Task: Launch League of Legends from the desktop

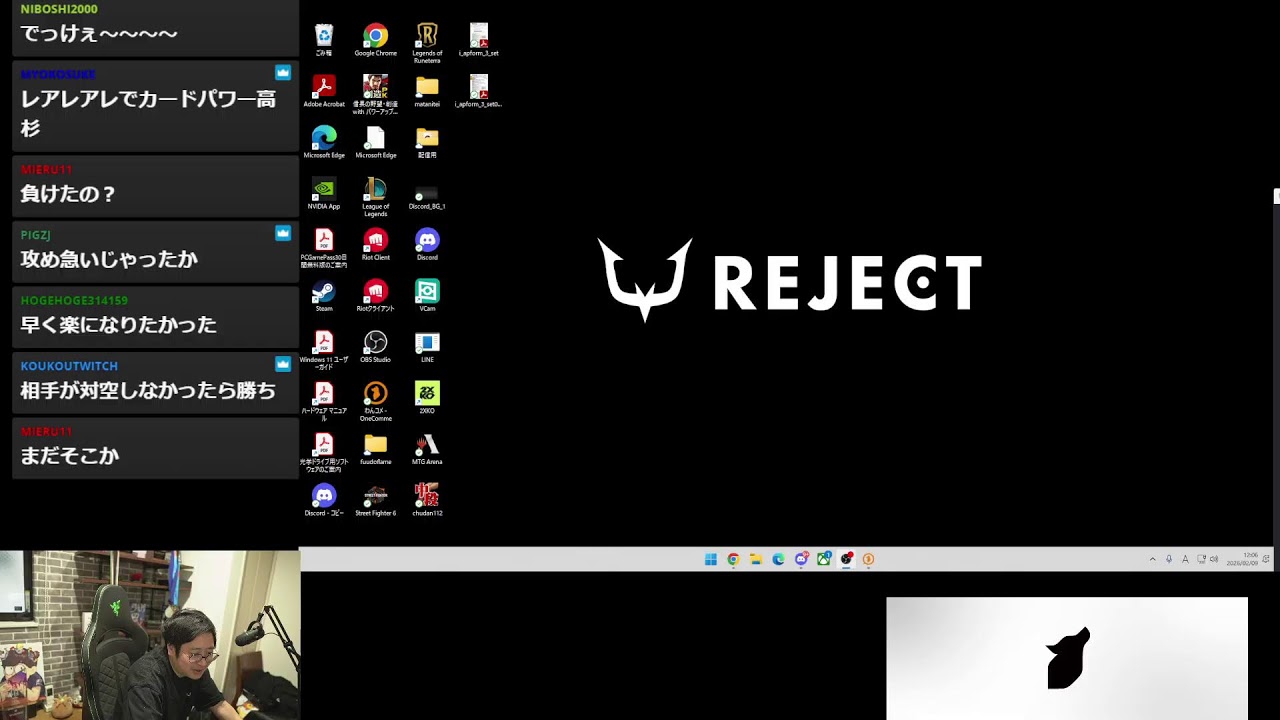Action: 375,196
